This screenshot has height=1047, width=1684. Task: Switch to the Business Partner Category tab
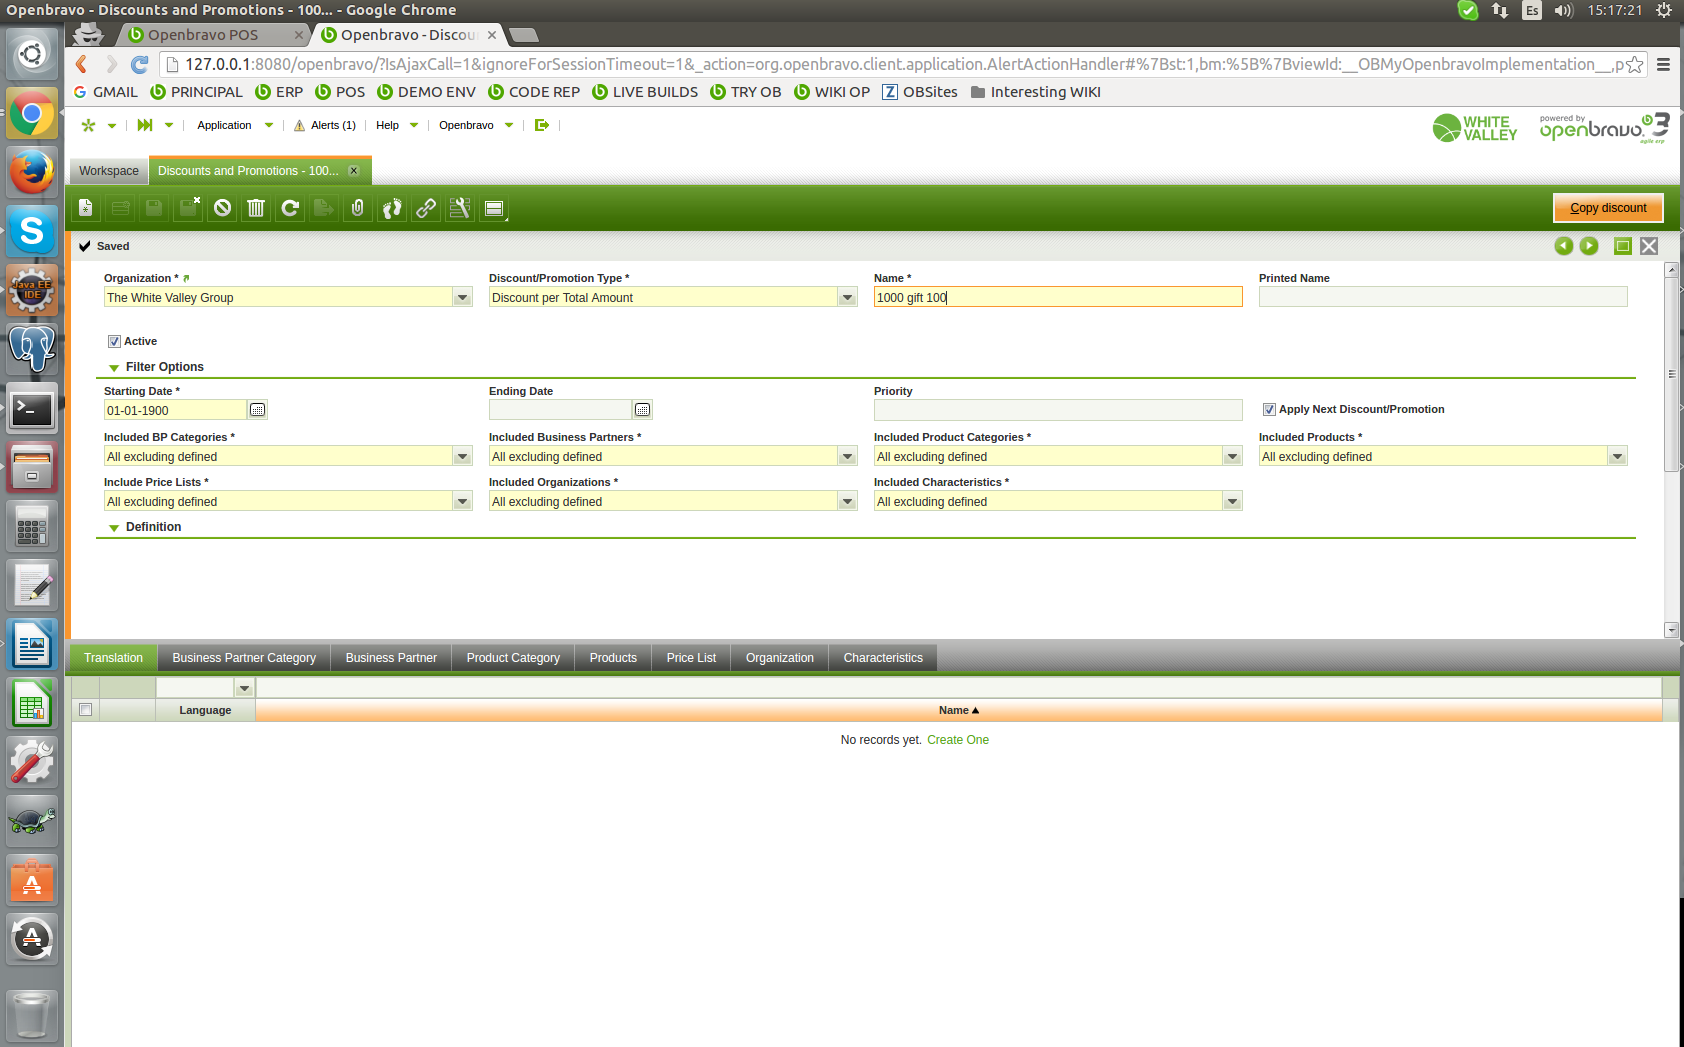(244, 658)
